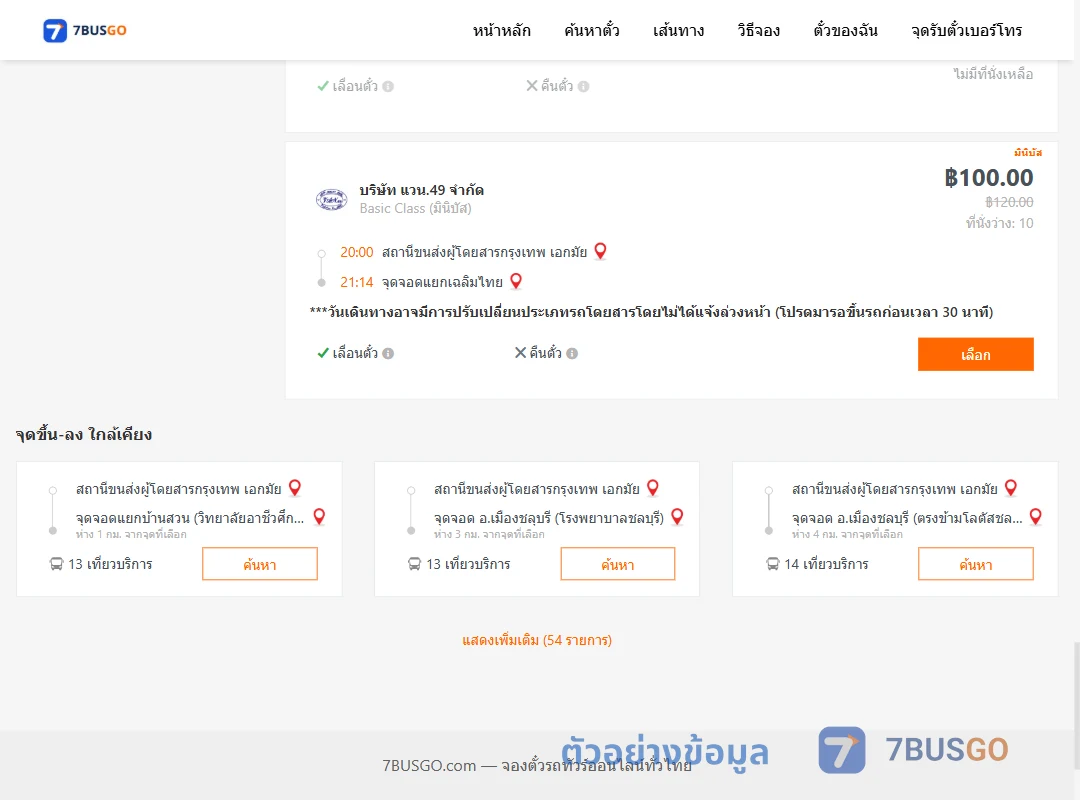Expand แสดงเพิ่มเติม (54 รายการ) link
This screenshot has height=800, width=1080.
[x=537, y=640]
